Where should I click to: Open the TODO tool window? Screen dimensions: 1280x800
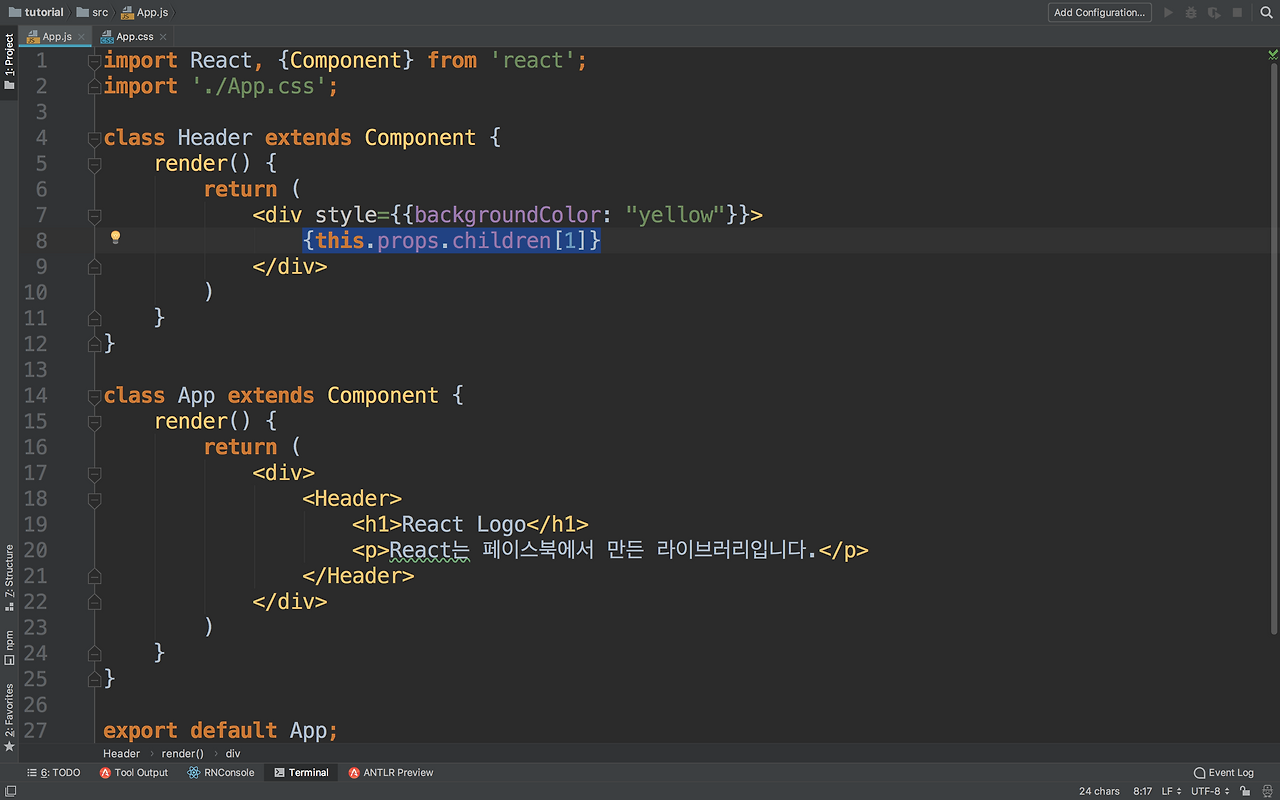click(54, 772)
